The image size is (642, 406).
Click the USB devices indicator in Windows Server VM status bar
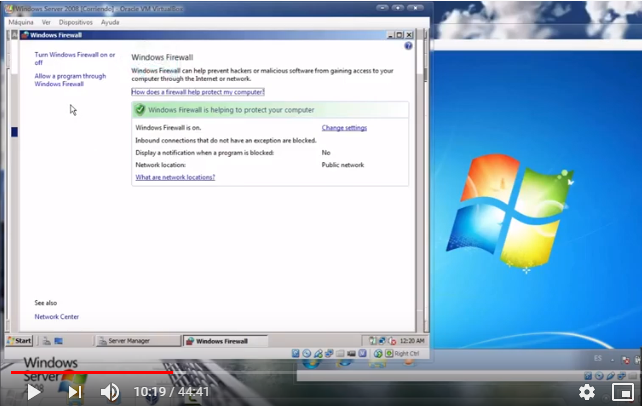pos(318,353)
